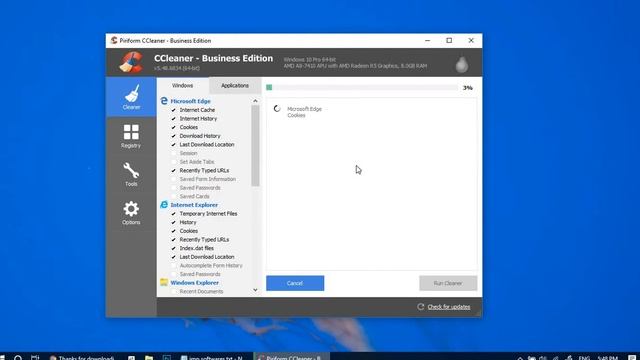
Task: Click the cleaner list vertical scrollbar thumb
Action: (x=256, y=146)
